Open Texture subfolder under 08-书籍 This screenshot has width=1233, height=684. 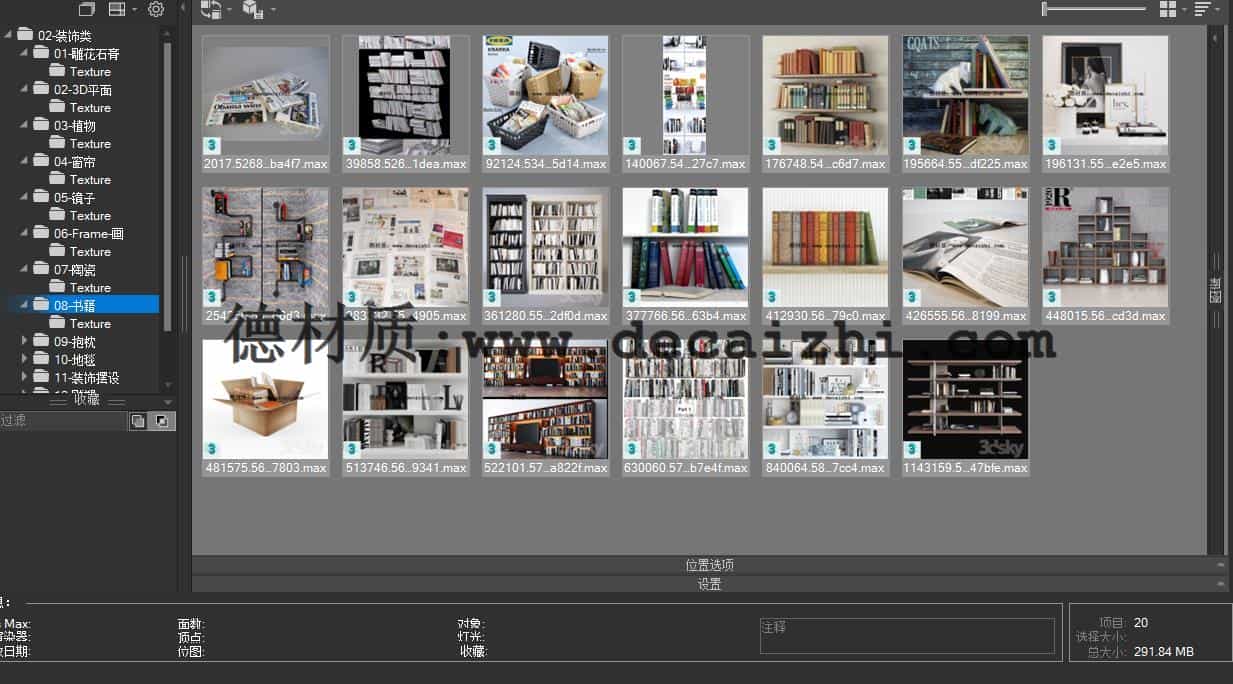point(90,324)
